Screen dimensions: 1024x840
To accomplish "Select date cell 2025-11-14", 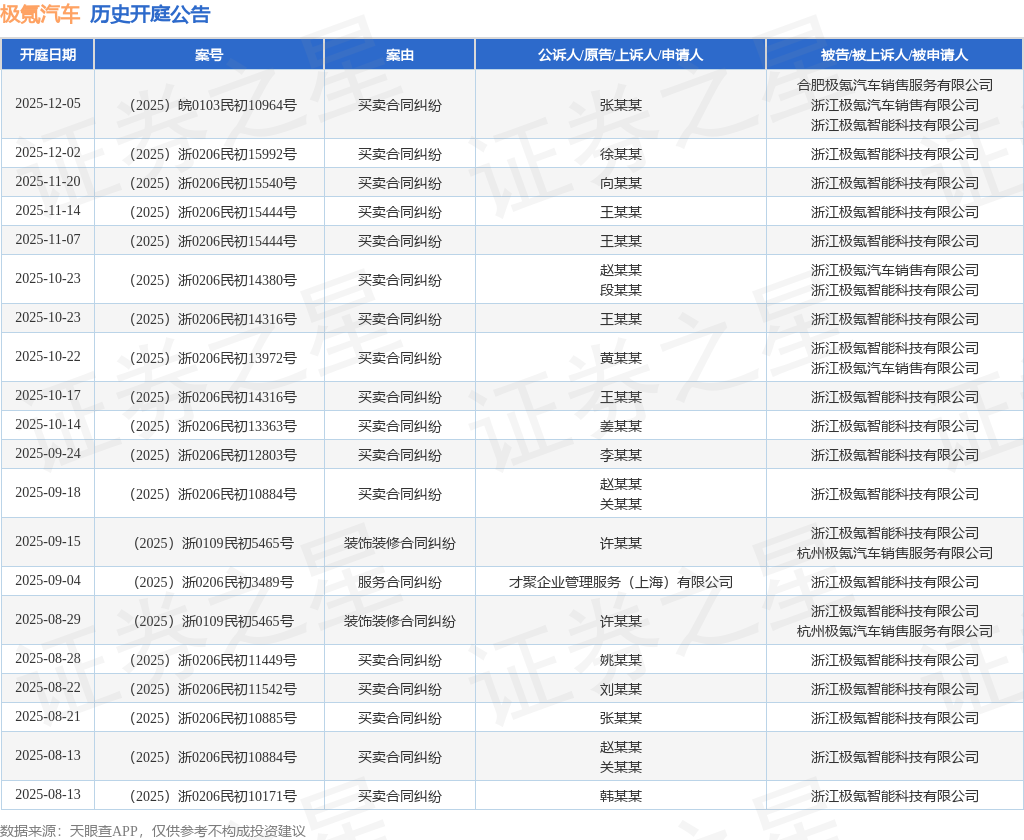I will coord(48,210).
